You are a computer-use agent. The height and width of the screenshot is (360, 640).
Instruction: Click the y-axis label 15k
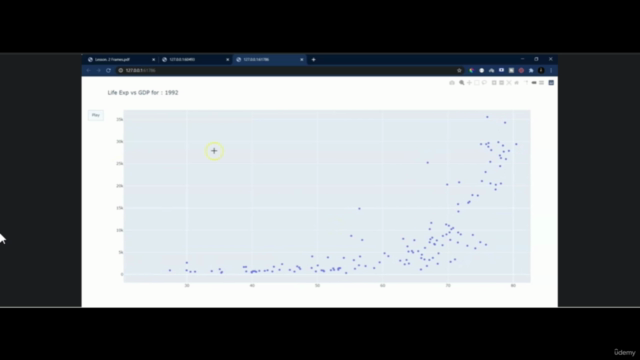120,208
